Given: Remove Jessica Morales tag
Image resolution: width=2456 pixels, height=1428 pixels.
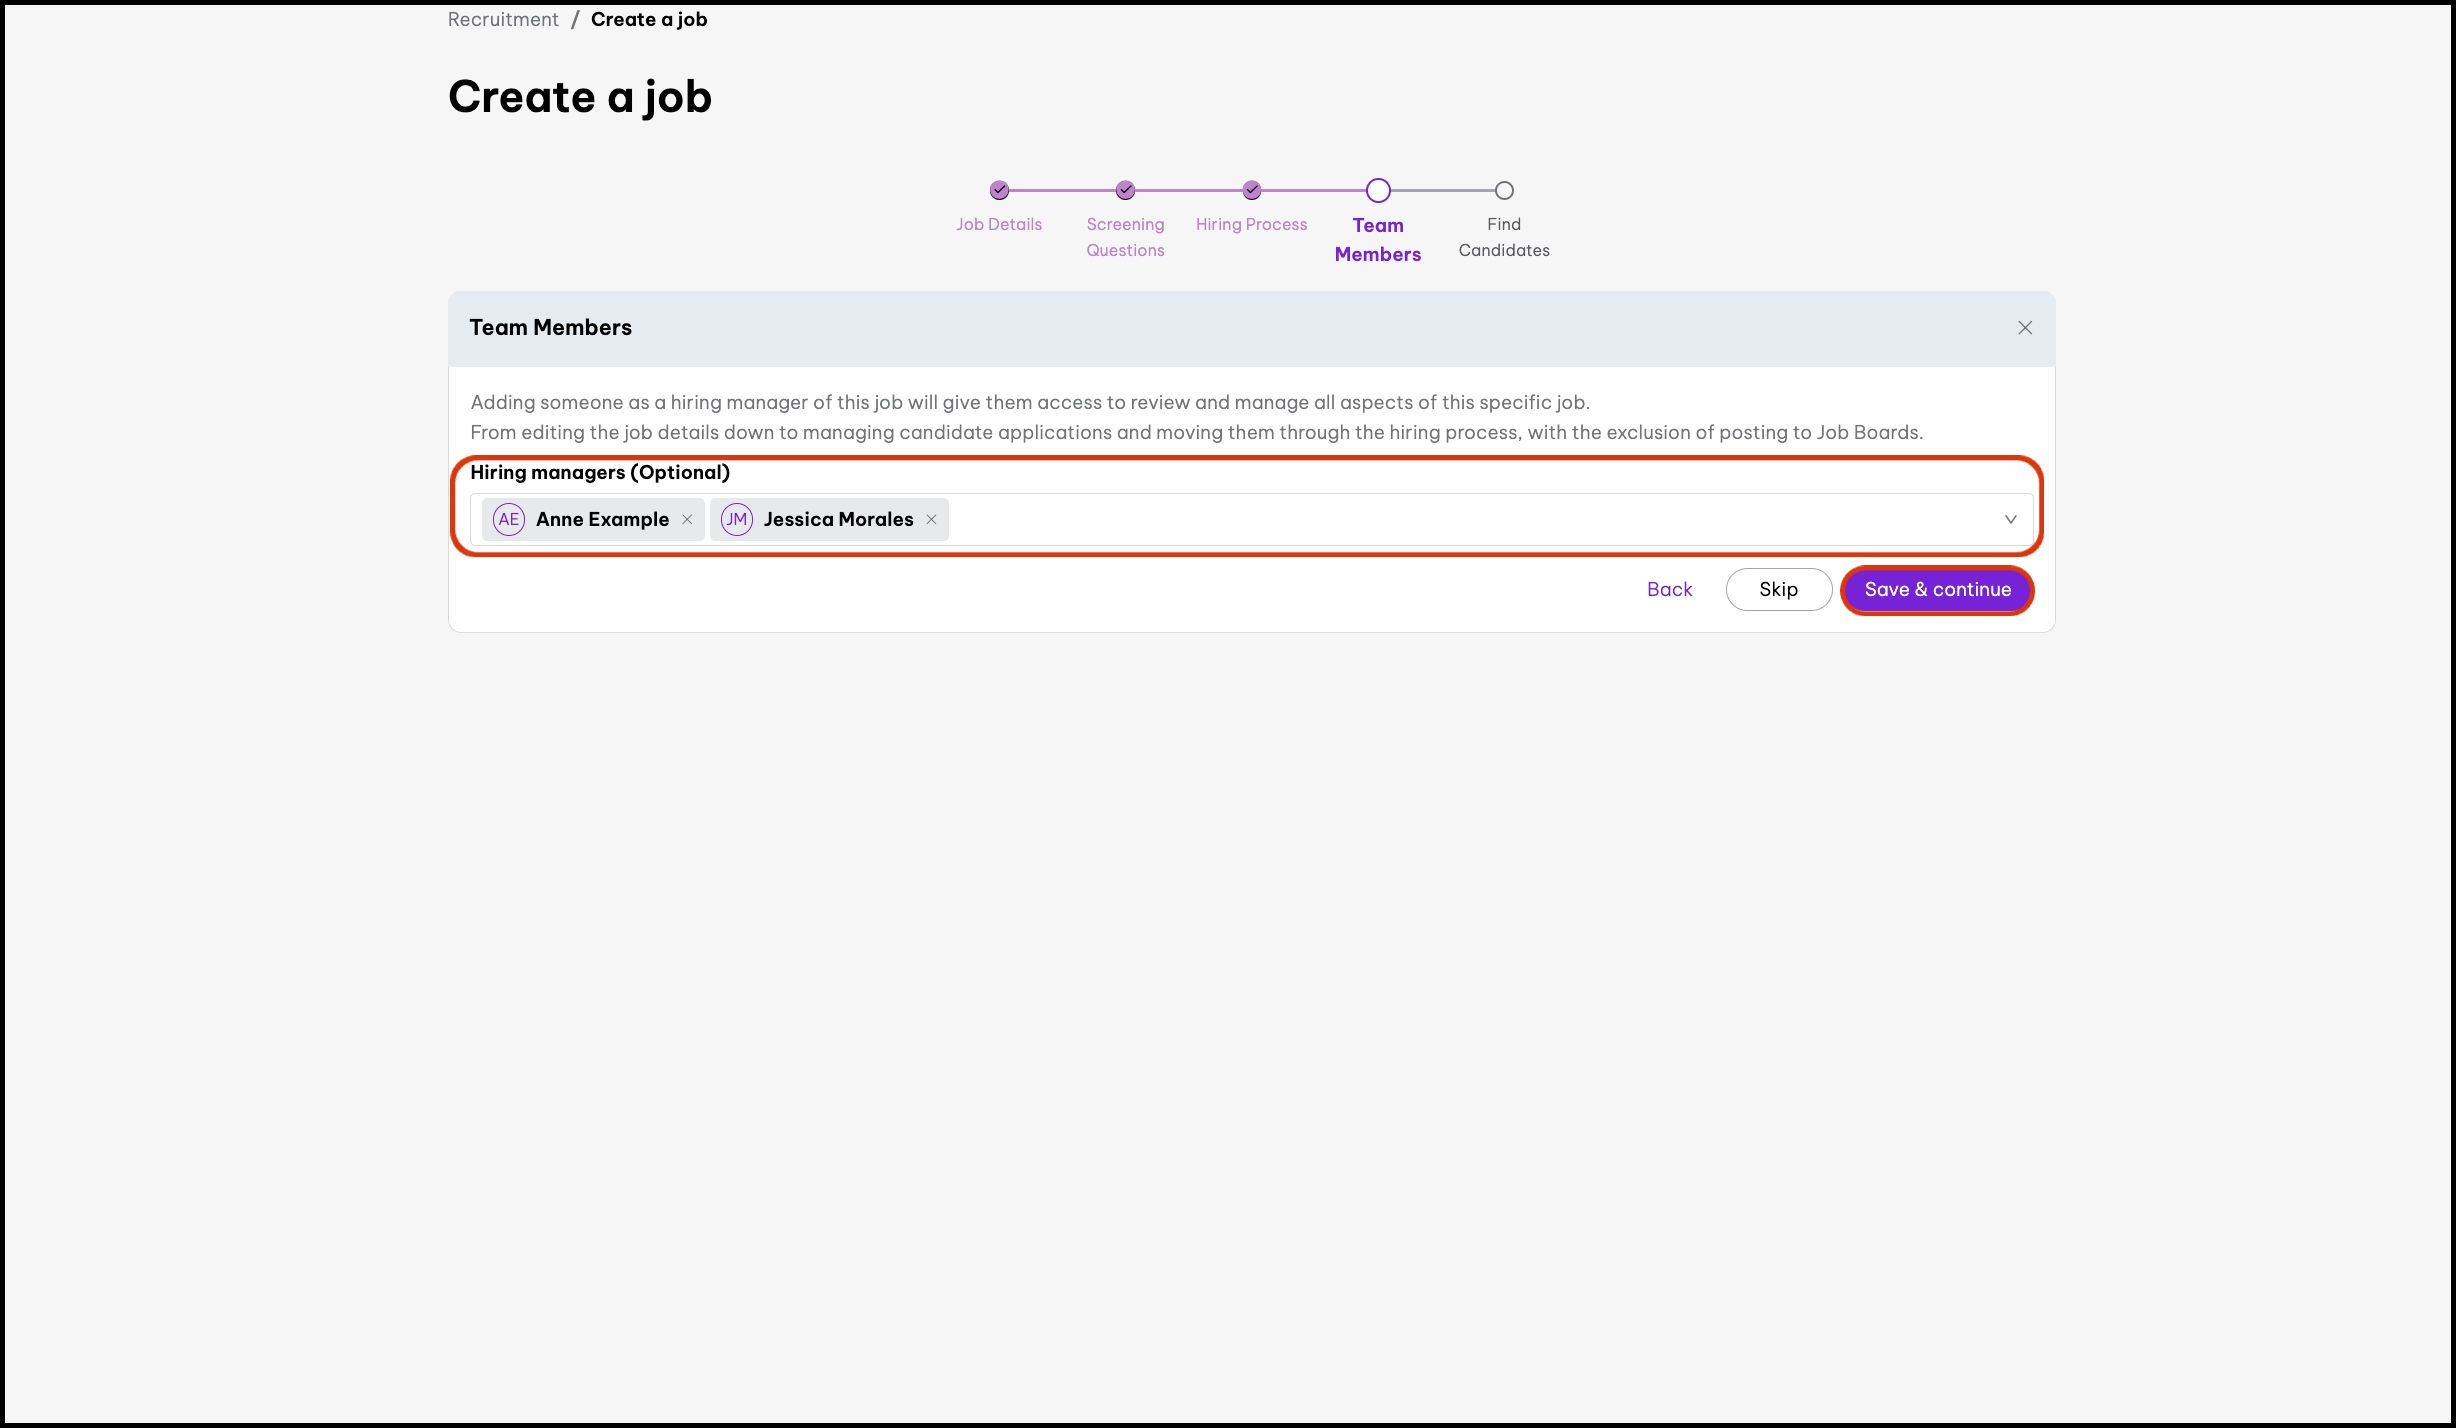Looking at the screenshot, I should coord(931,519).
